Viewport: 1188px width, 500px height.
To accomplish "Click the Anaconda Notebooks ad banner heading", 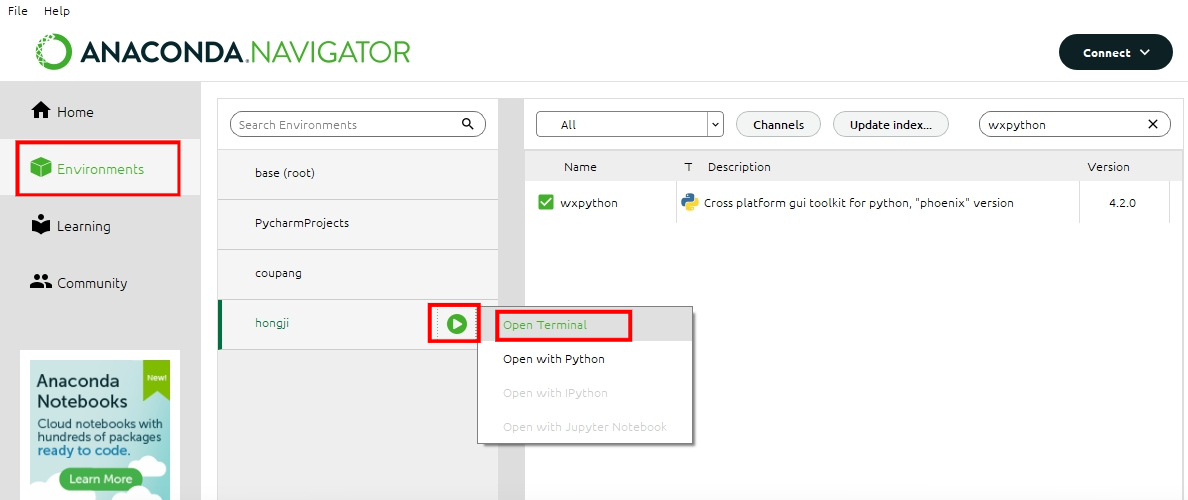I will [x=82, y=390].
